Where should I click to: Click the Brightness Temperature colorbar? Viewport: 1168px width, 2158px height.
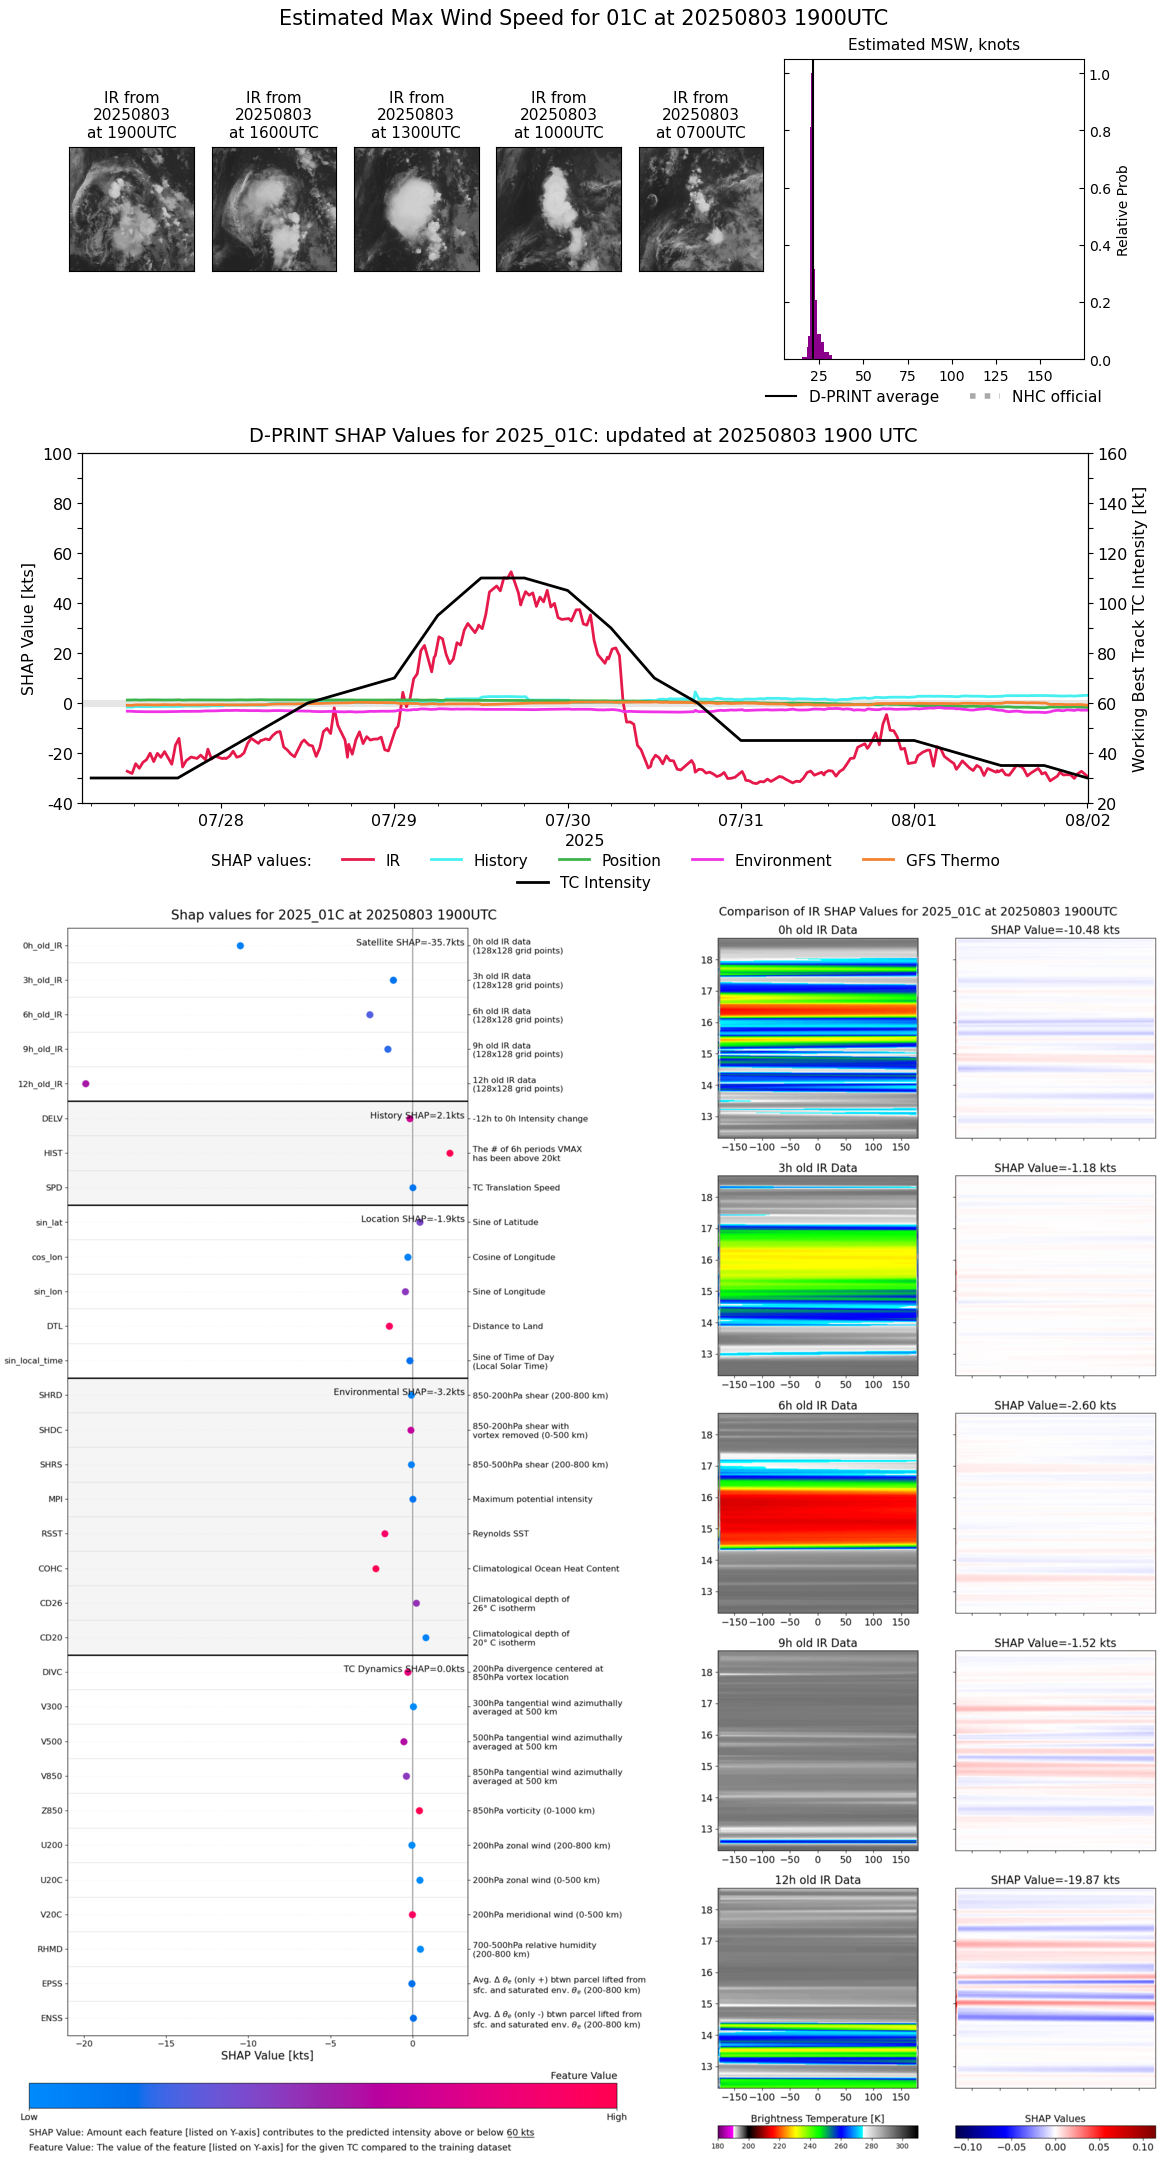pos(817,2131)
